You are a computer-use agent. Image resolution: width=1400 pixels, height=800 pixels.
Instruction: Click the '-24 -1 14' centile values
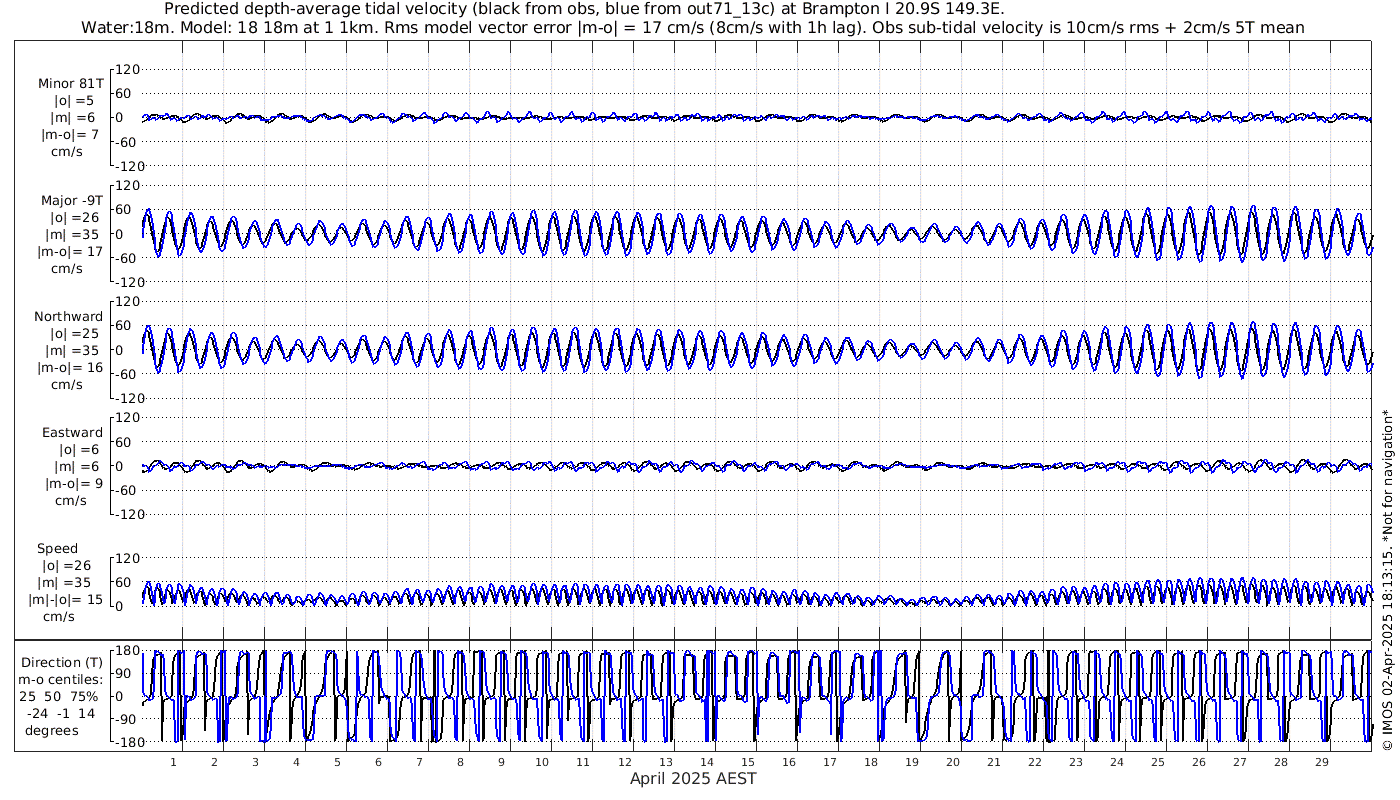point(61,713)
